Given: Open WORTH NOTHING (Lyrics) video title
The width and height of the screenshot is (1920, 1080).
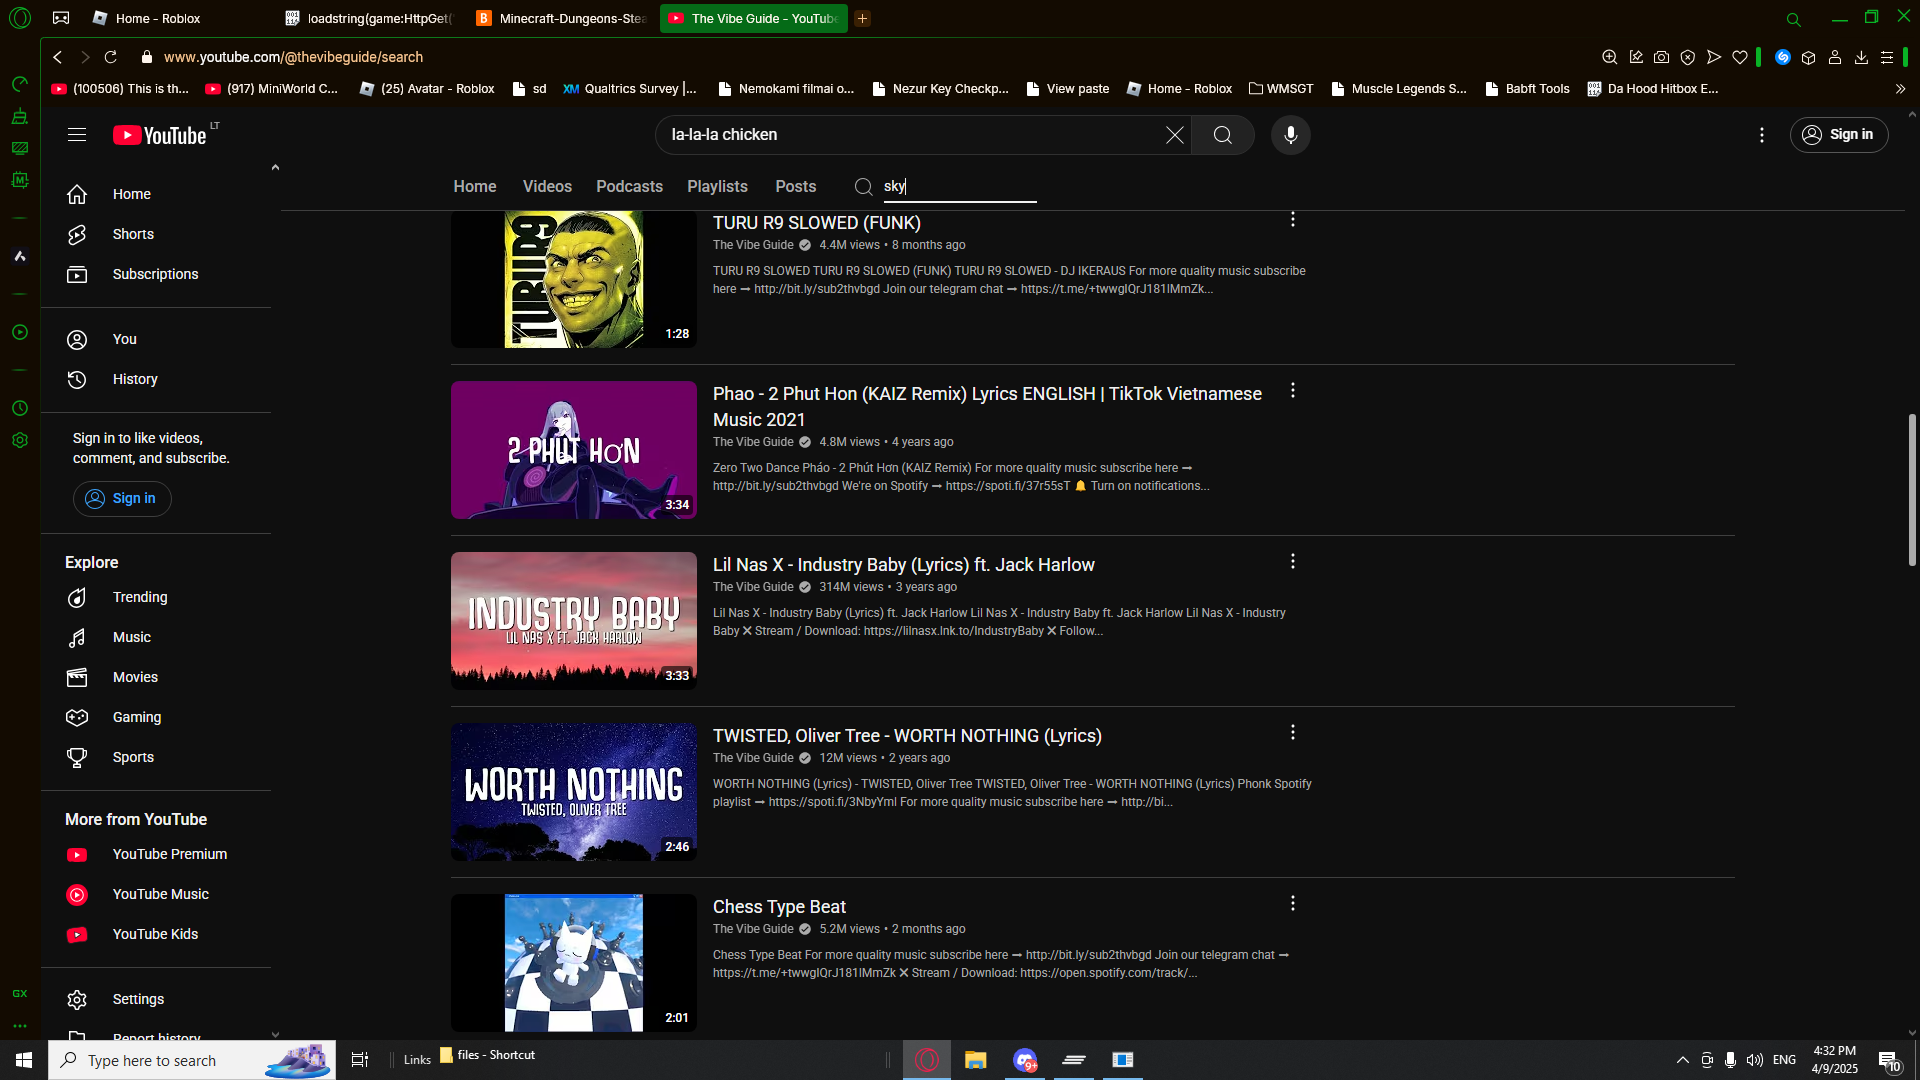Looking at the screenshot, I should point(908,736).
